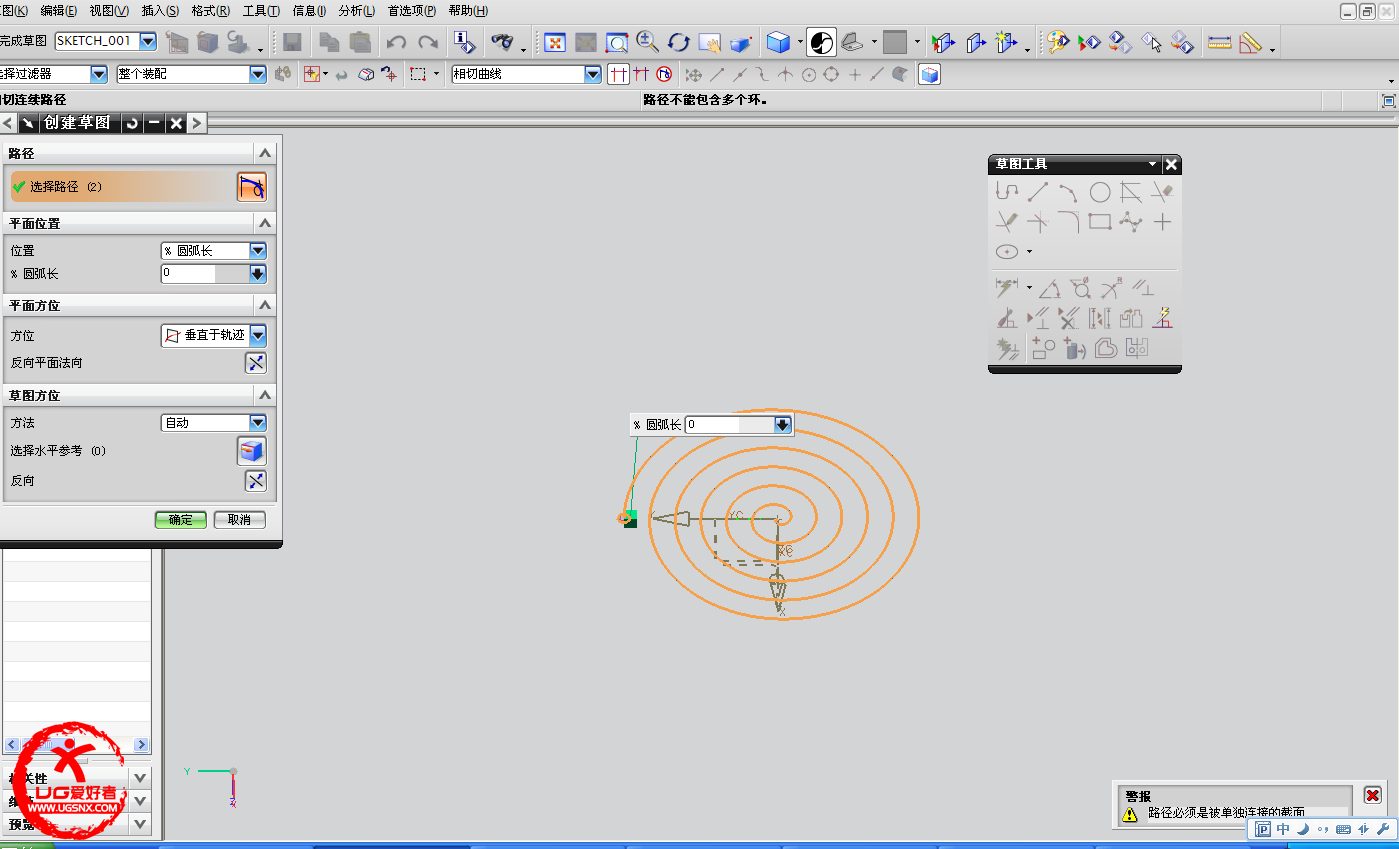Viewport: 1399px width, 849px height.
Task: Close the 警报 alert popup
Action: (1372, 795)
